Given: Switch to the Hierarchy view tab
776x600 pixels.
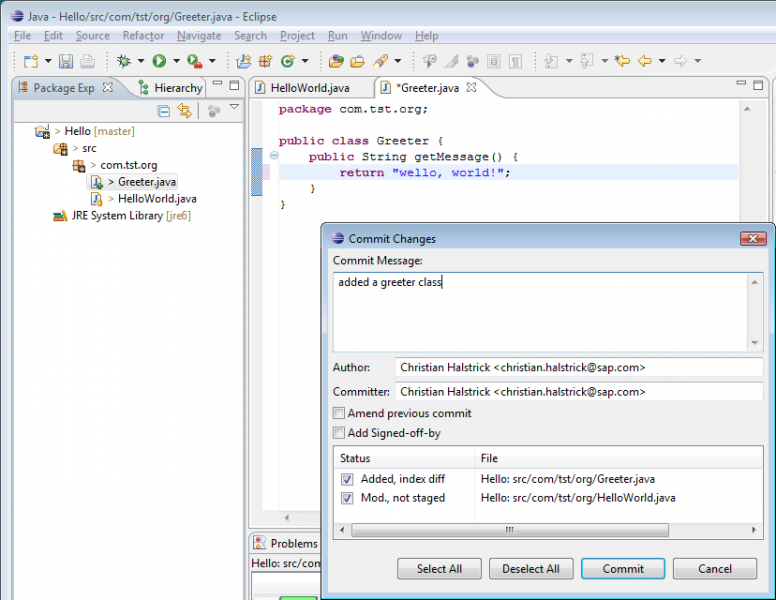Looking at the screenshot, I should [171, 88].
